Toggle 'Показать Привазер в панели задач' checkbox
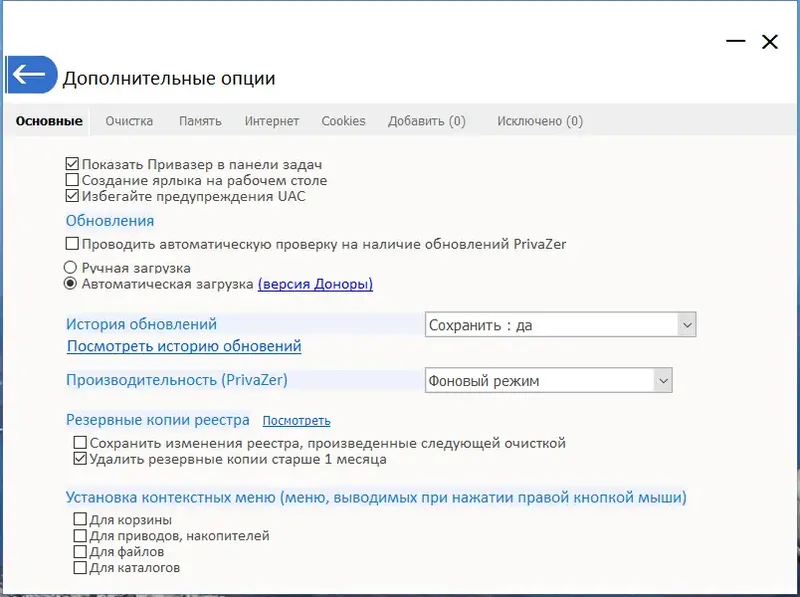 point(72,164)
